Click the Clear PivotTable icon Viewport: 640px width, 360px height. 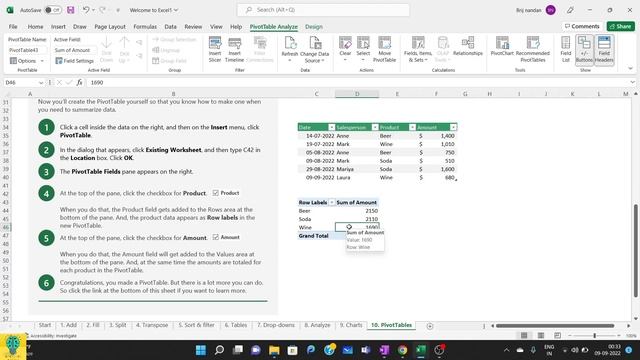[x=345, y=43]
